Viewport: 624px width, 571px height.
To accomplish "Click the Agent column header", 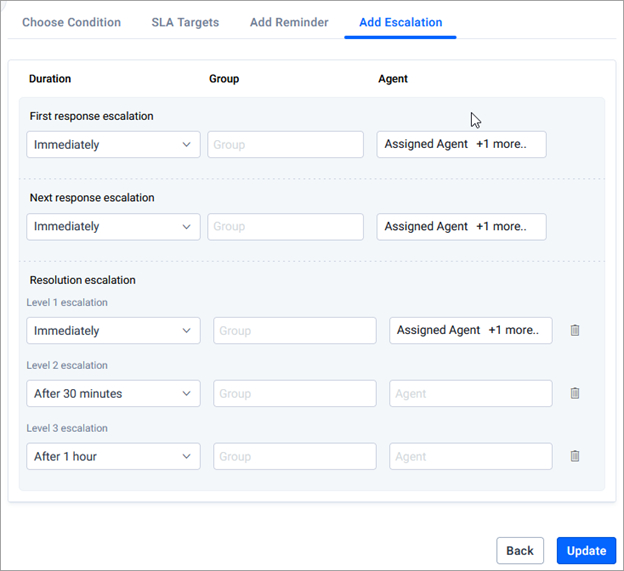I will (x=393, y=79).
